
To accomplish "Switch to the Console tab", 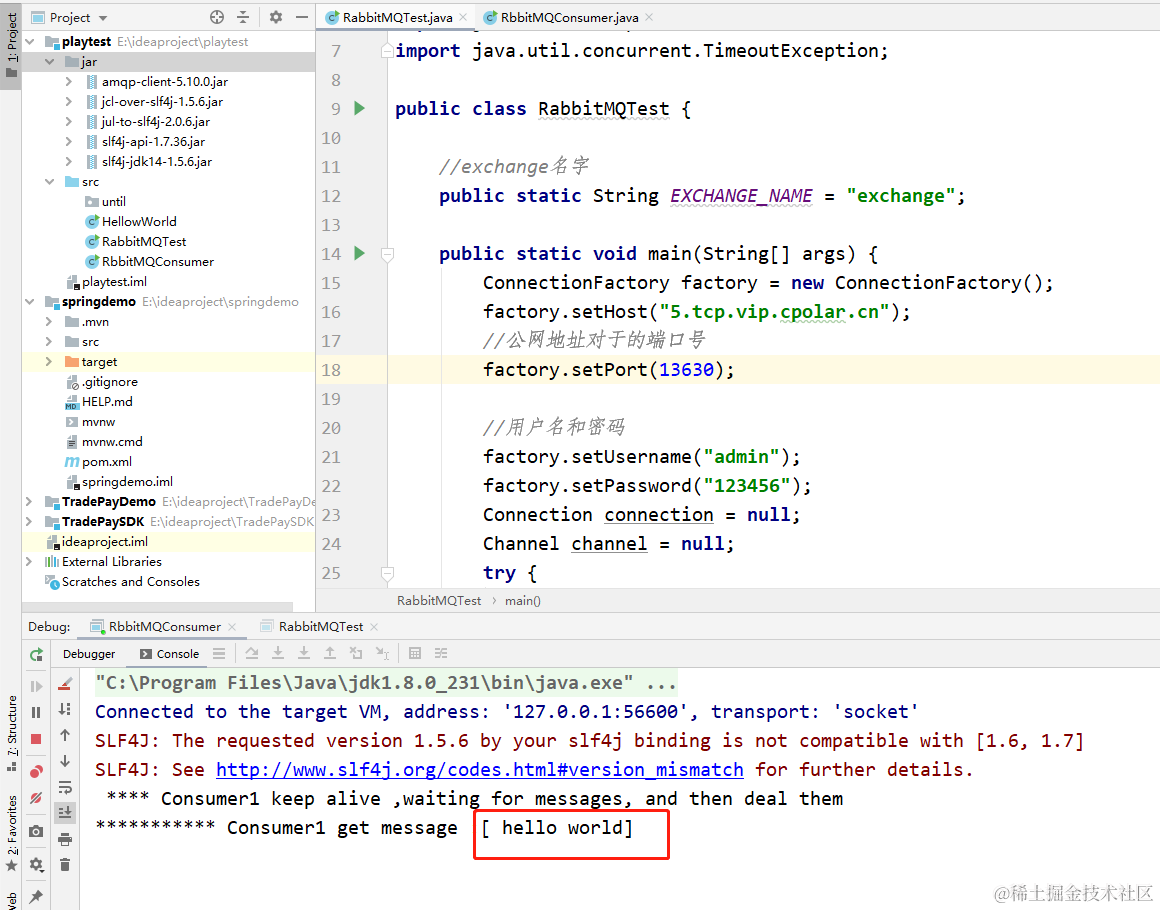I will tap(169, 654).
